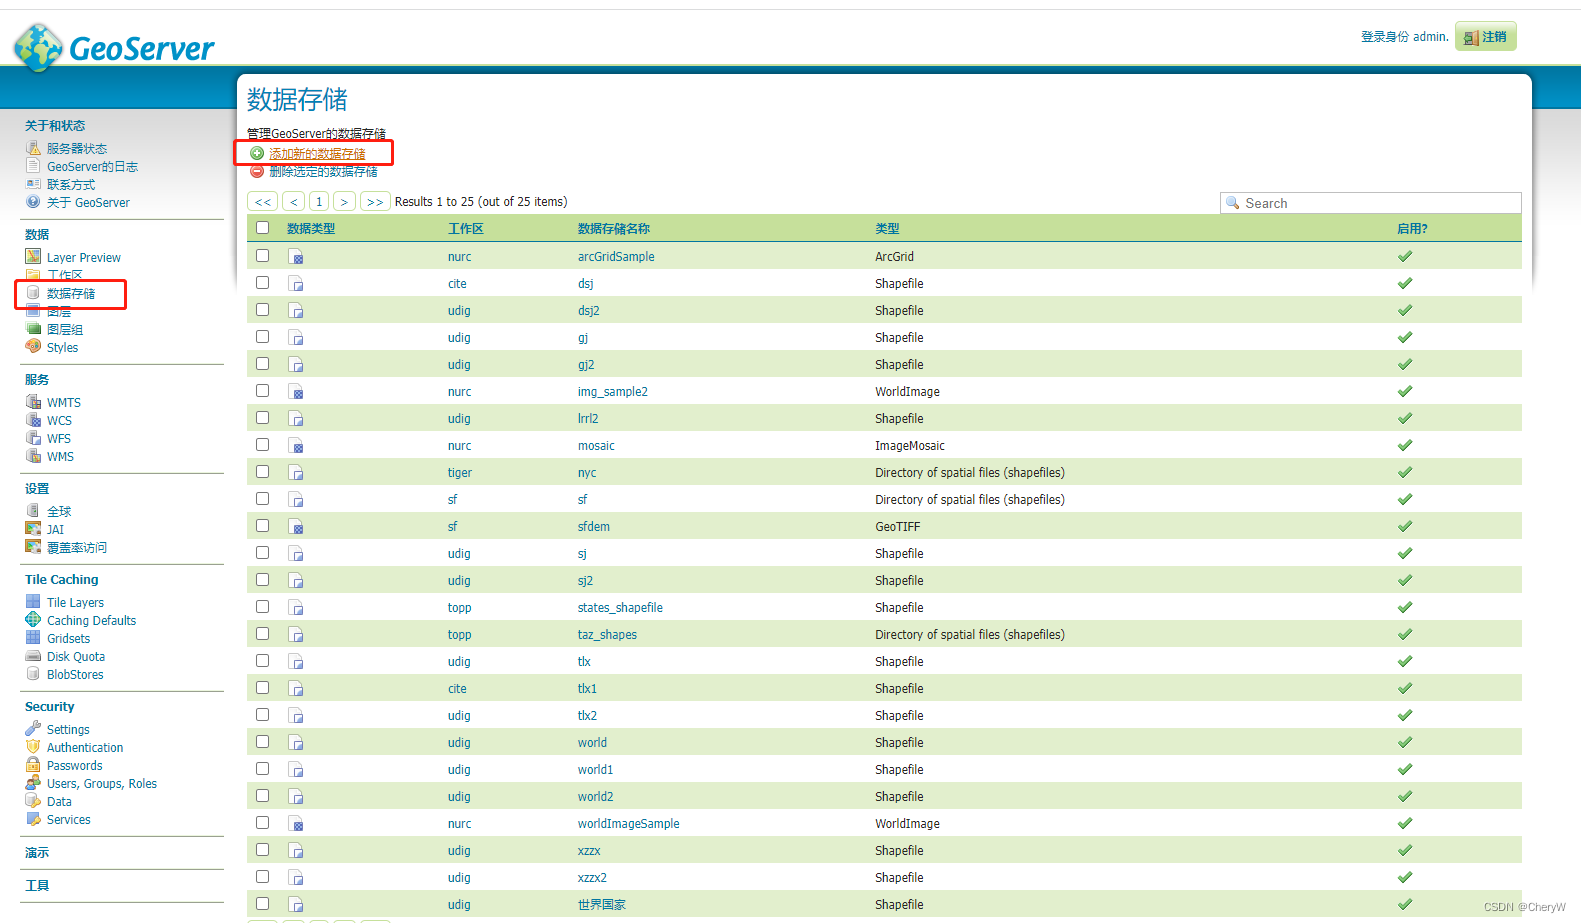Click the Authentication shield icon

(x=33, y=747)
